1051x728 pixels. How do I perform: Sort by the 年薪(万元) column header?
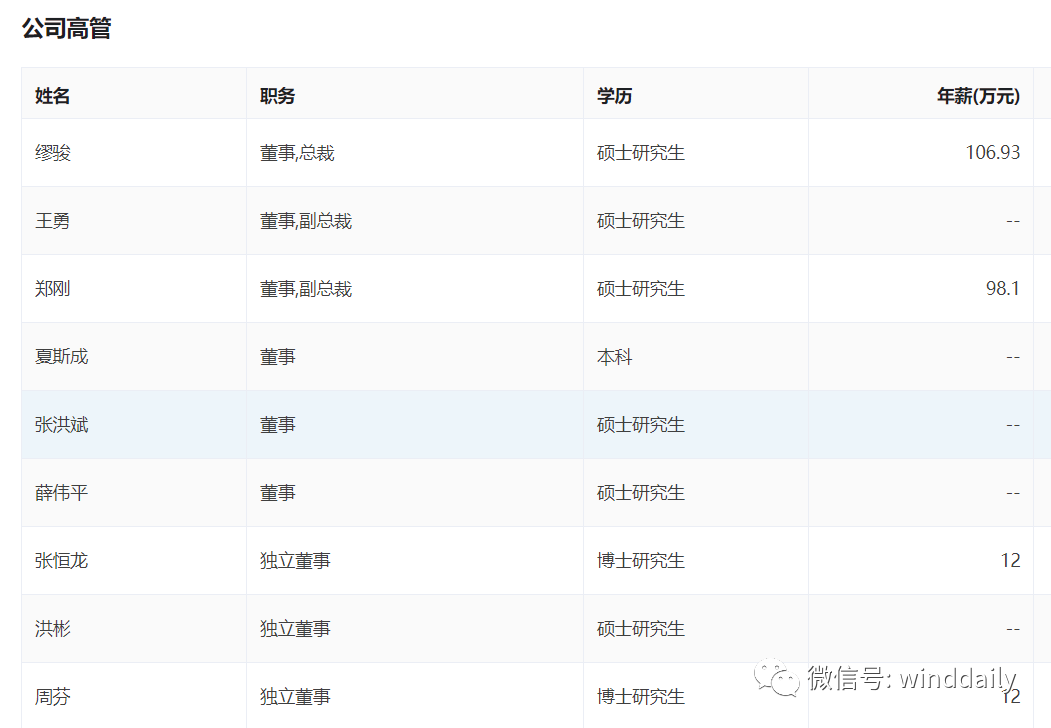(978, 96)
